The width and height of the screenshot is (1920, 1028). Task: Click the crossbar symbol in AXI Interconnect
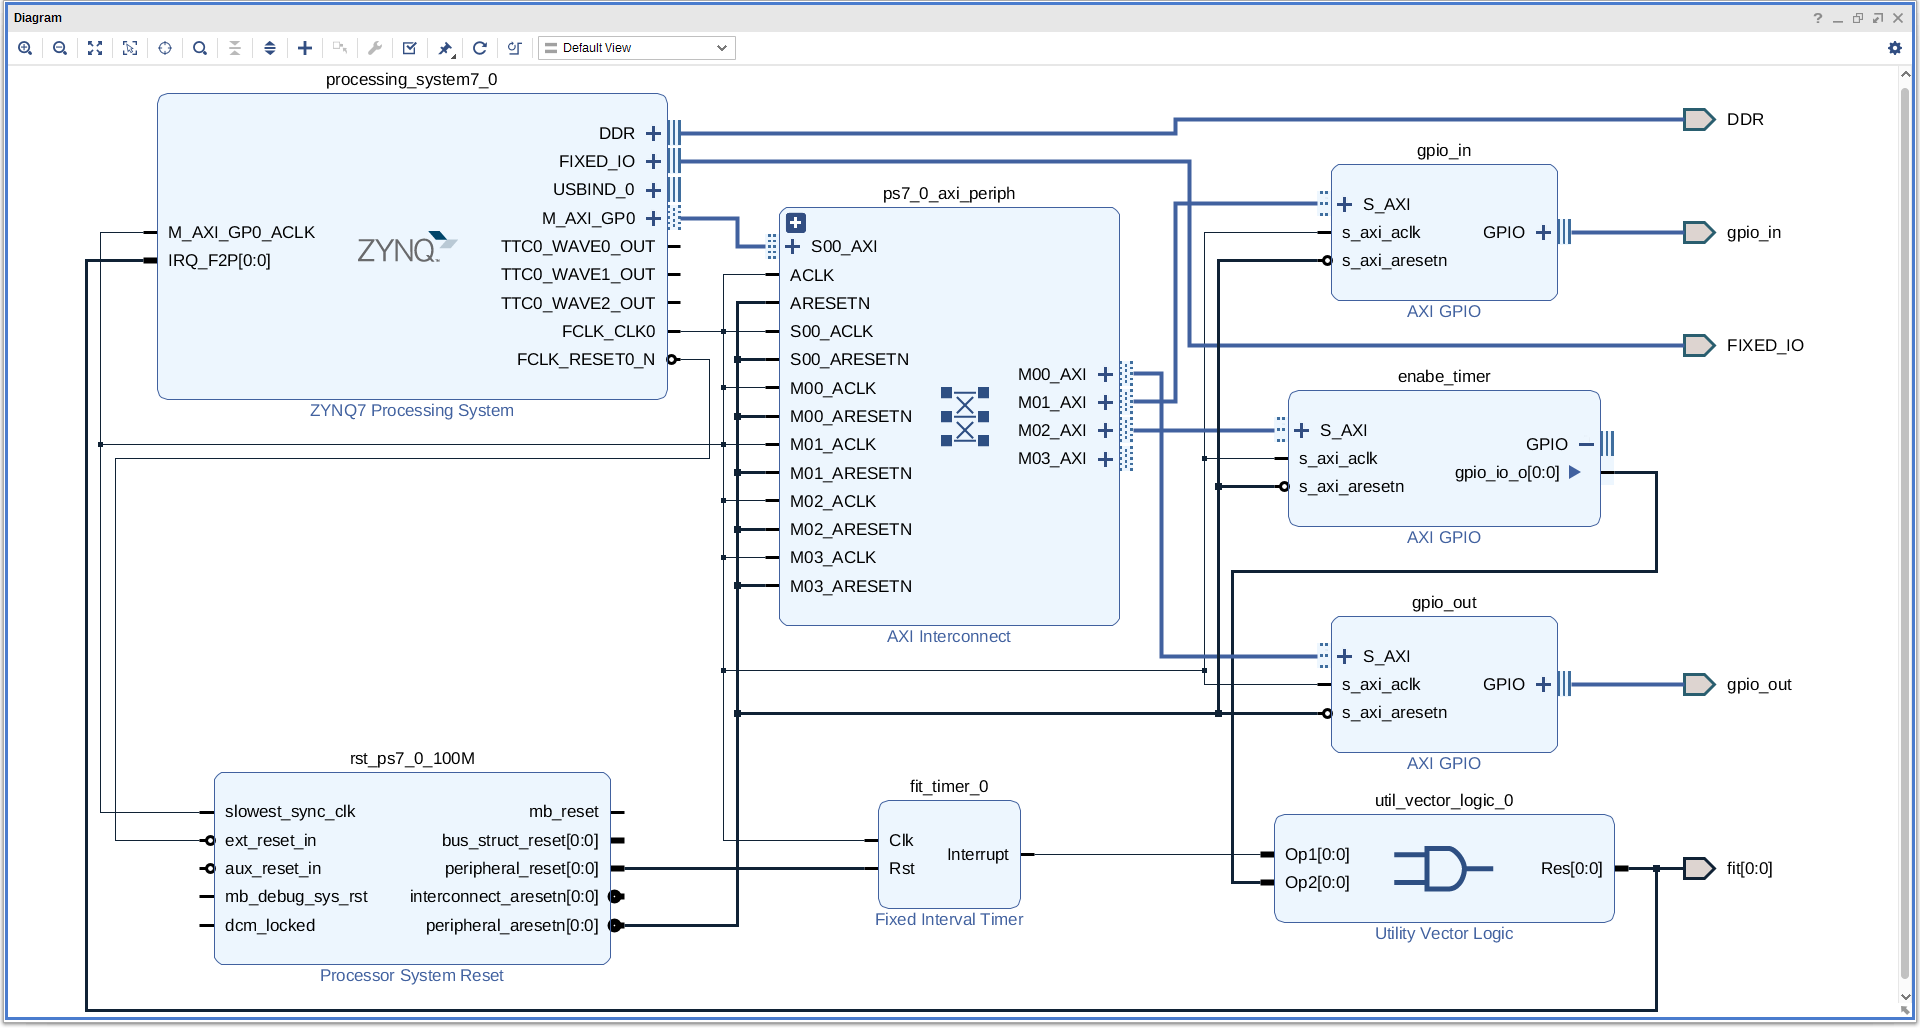965,416
